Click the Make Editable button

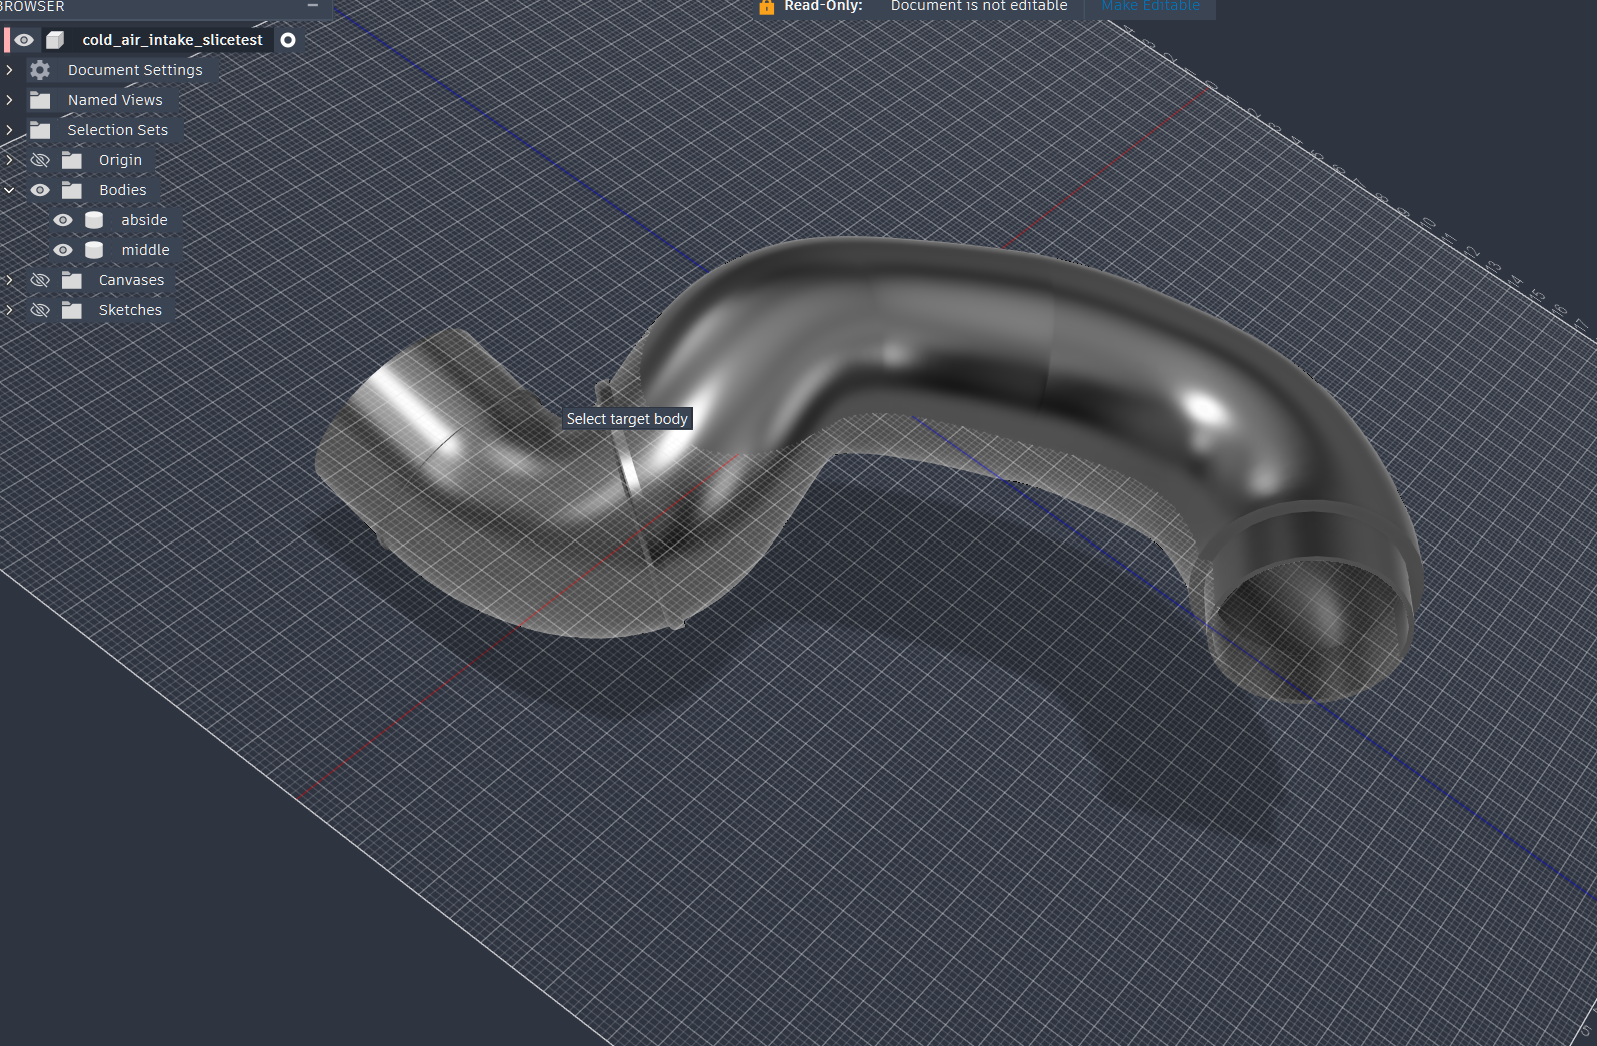(x=1150, y=6)
